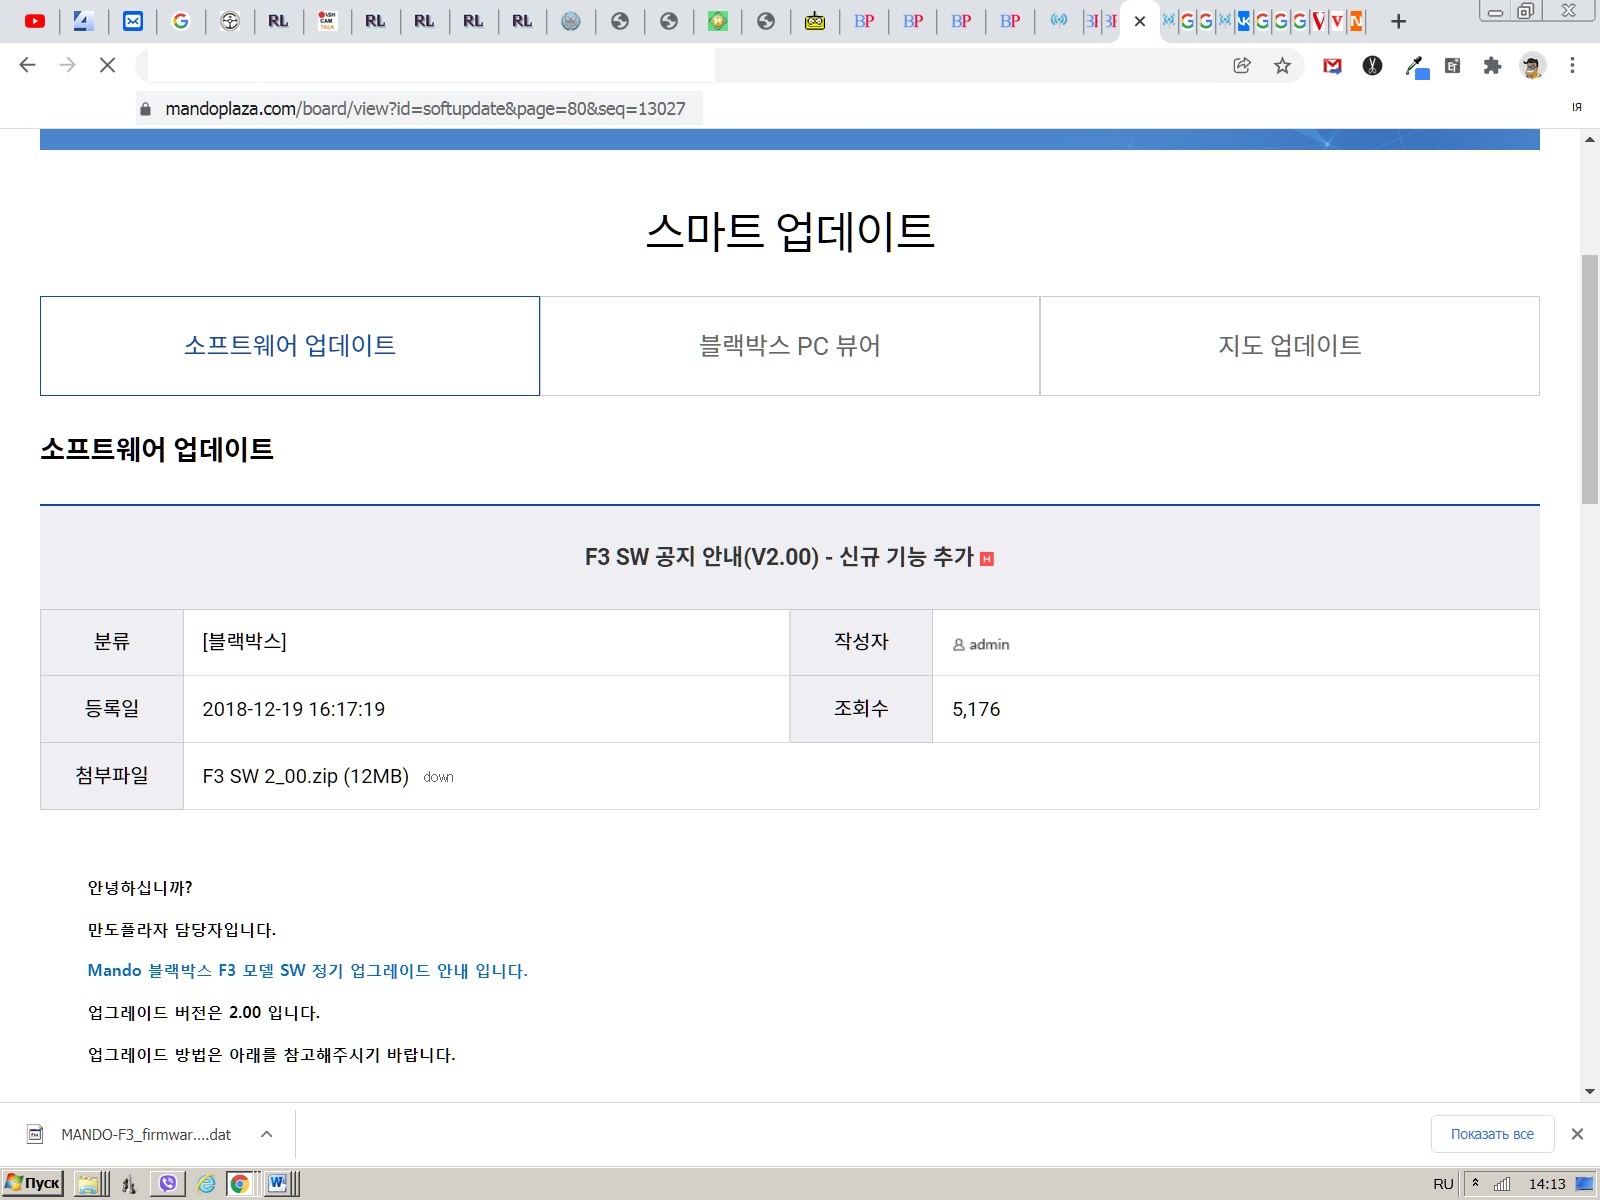Open Chrome's three-dot menu
Image resolution: width=1600 pixels, height=1200 pixels.
pos(1572,66)
